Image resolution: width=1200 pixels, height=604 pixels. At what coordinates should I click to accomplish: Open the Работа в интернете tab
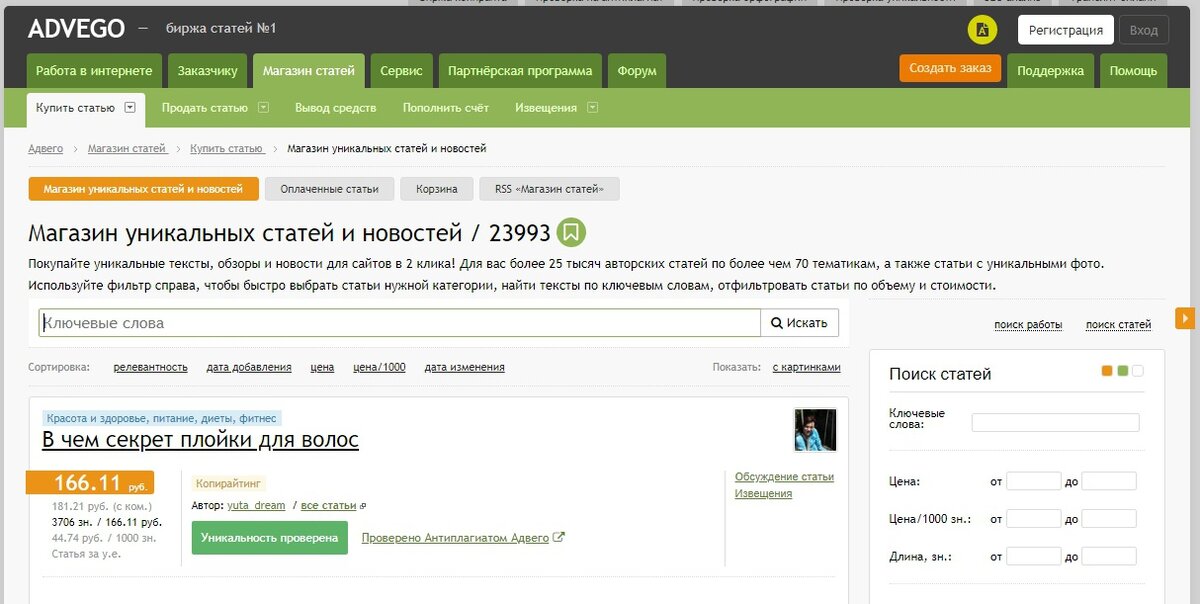(94, 71)
